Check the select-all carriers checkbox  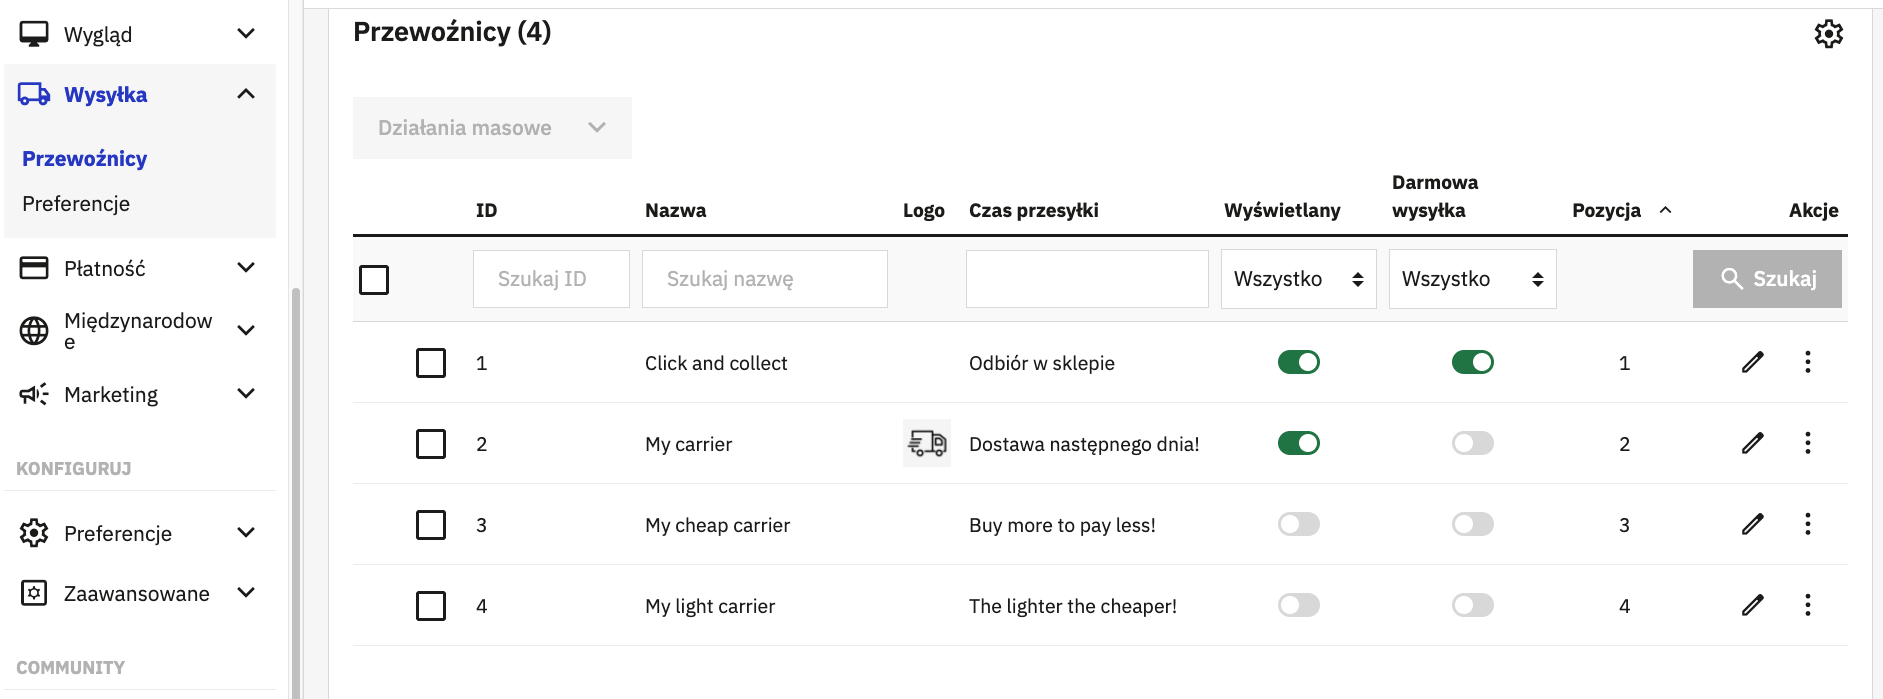click(x=374, y=280)
